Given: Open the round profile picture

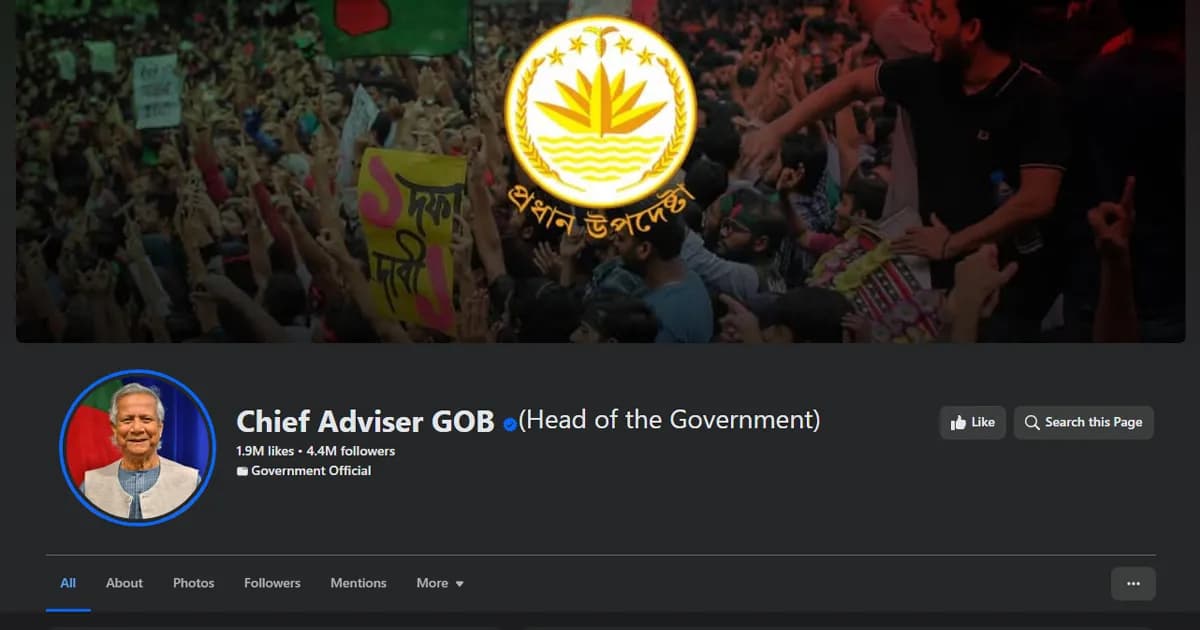Looking at the screenshot, I should [x=138, y=447].
